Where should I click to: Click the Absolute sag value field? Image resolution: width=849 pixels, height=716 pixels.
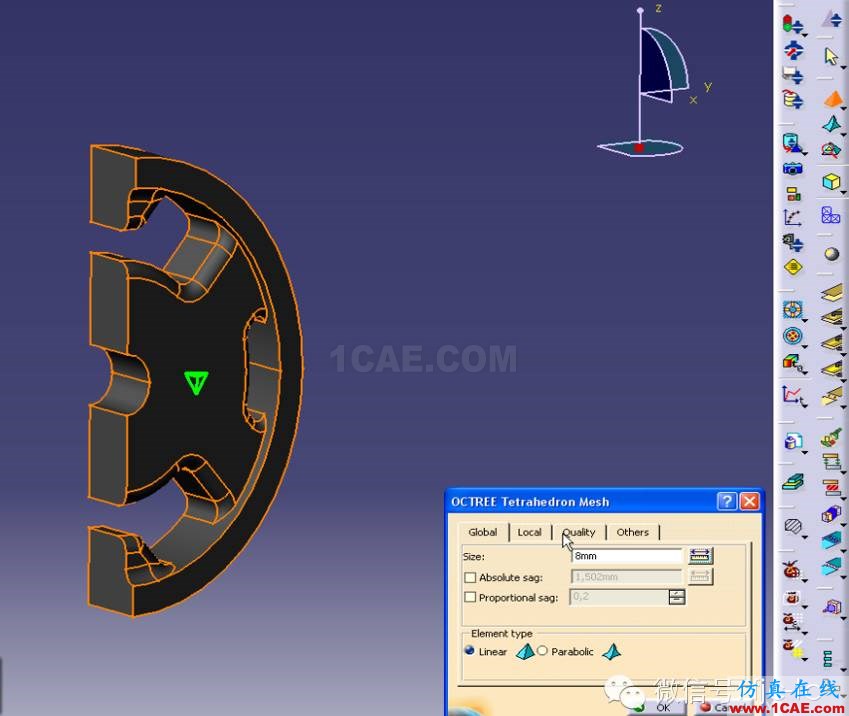(x=626, y=577)
